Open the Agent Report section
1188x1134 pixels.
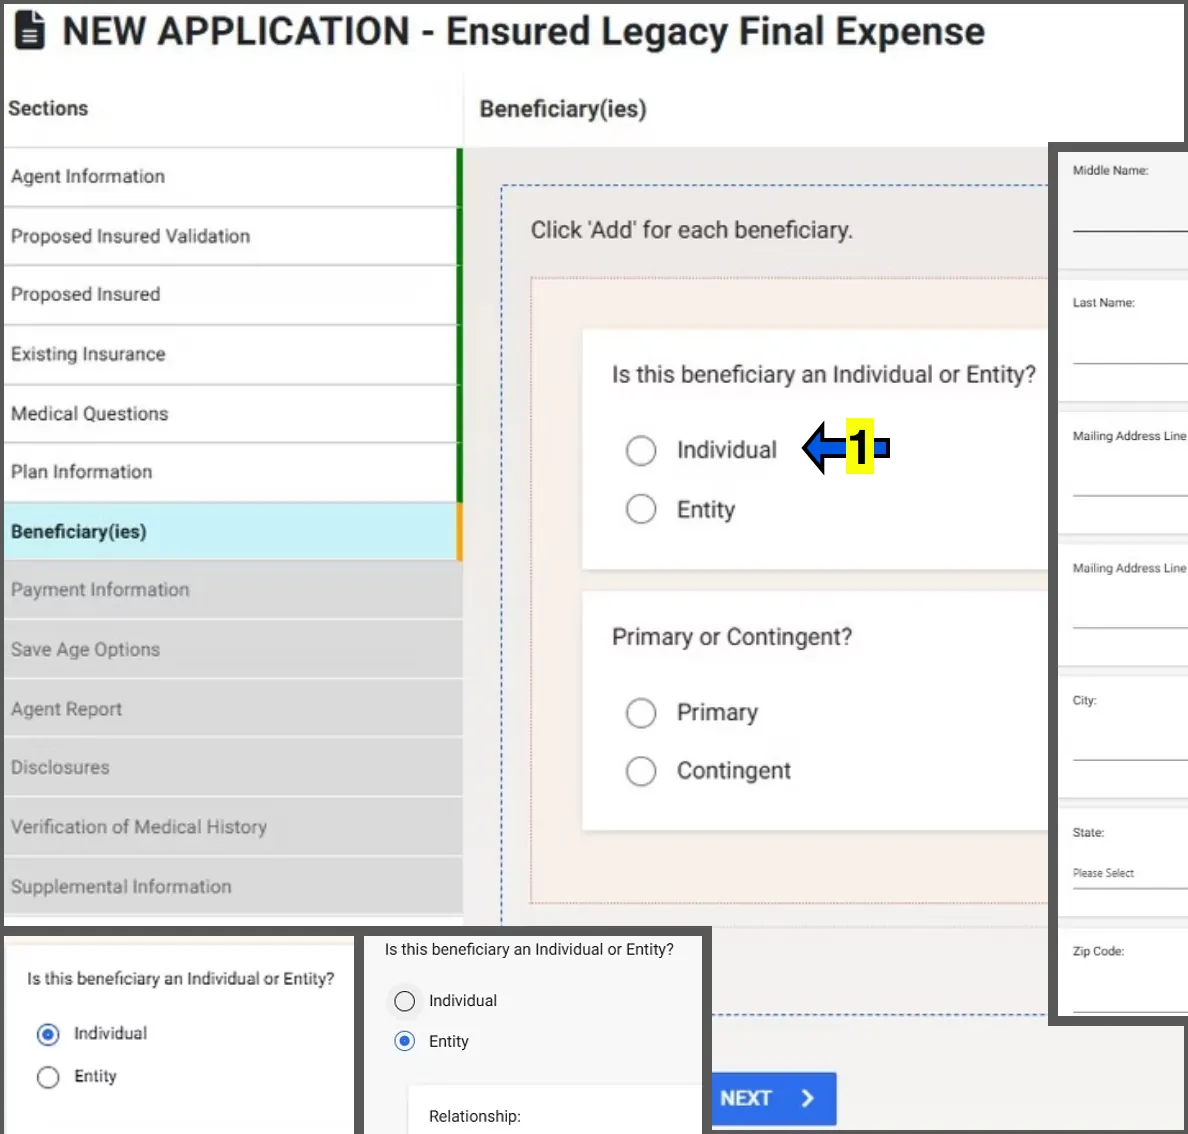[233, 709]
